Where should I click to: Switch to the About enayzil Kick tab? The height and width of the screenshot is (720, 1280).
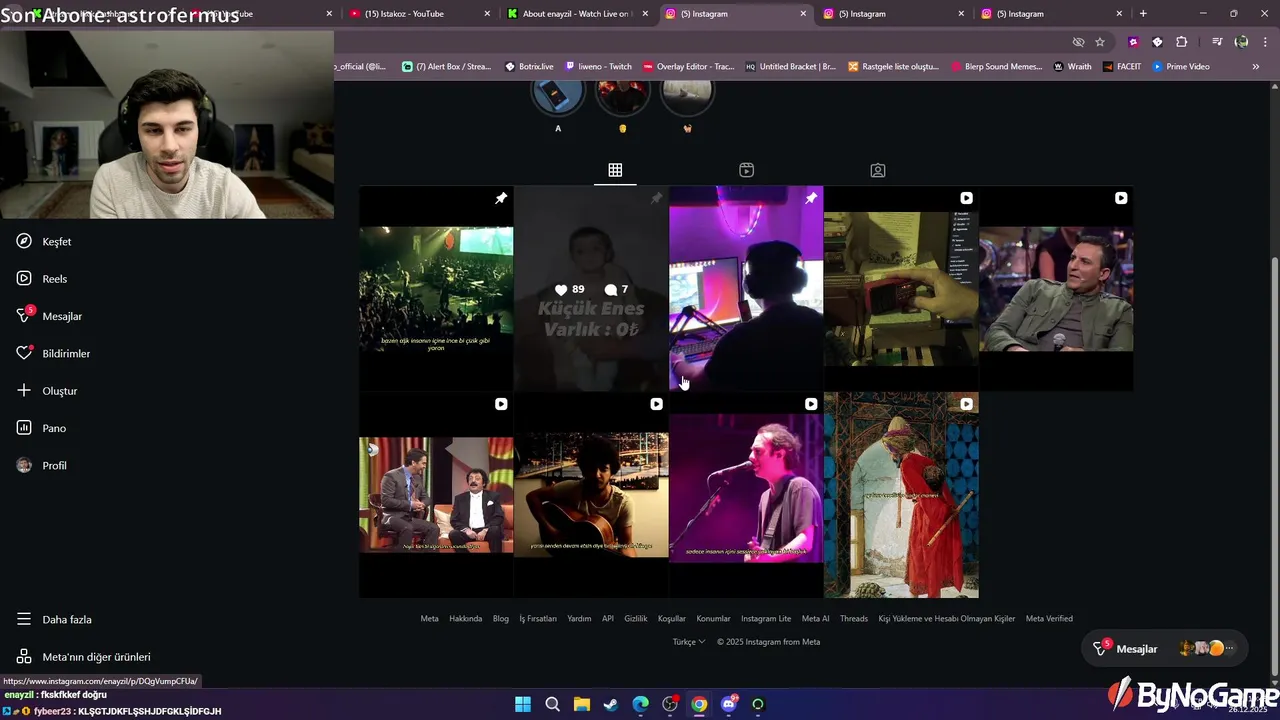coord(577,14)
